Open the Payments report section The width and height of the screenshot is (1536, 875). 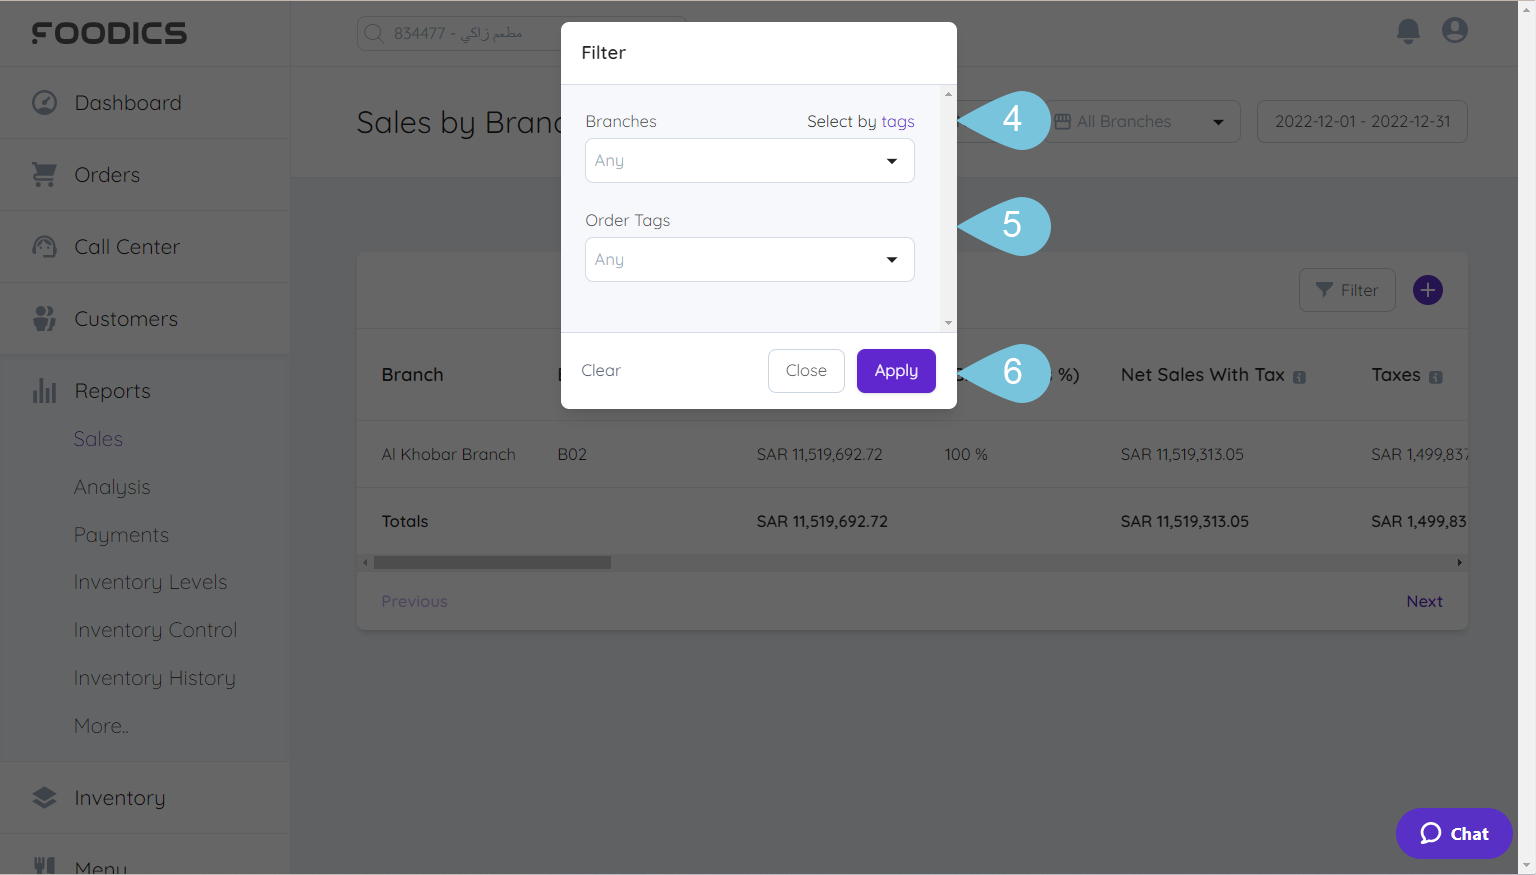(121, 535)
